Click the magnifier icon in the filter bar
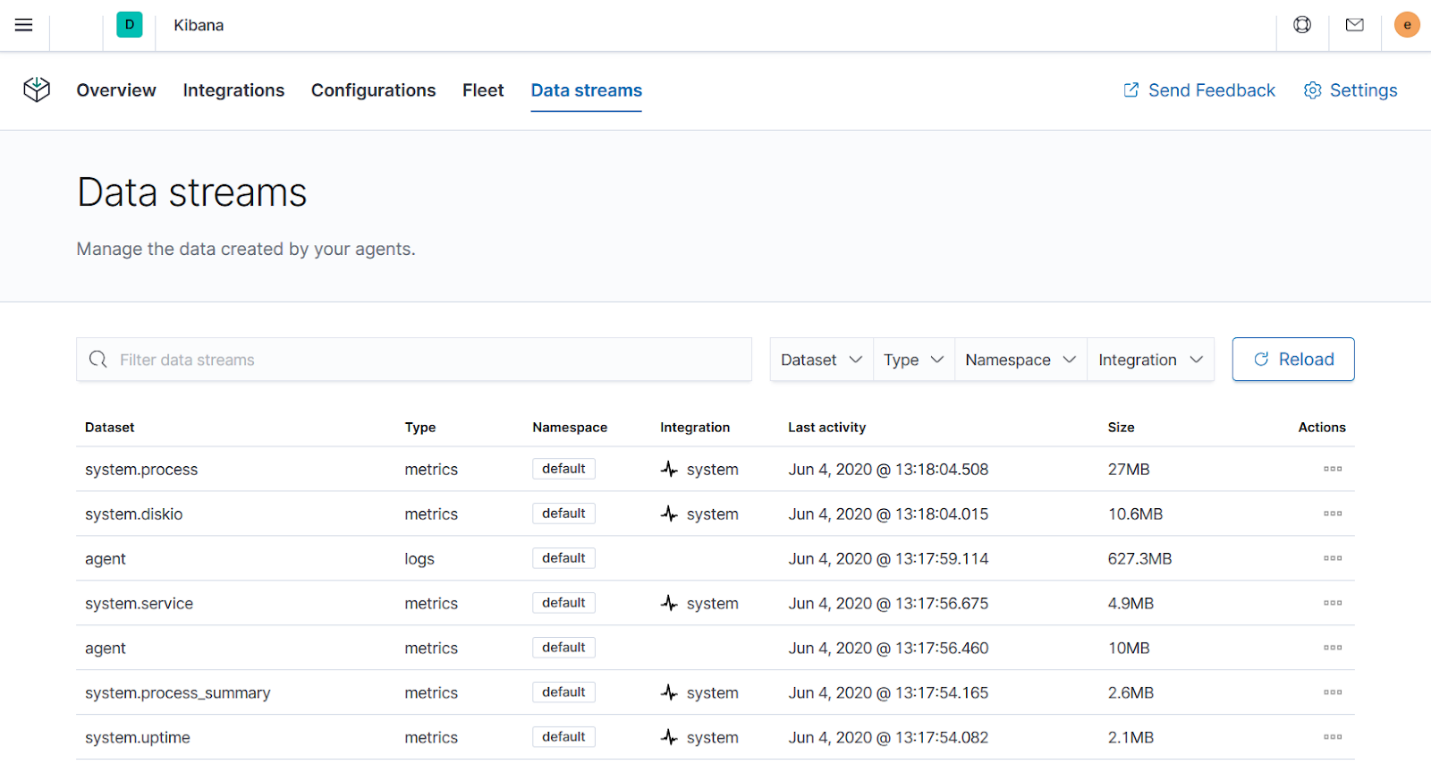The width and height of the screenshot is (1431, 764). coord(98,358)
